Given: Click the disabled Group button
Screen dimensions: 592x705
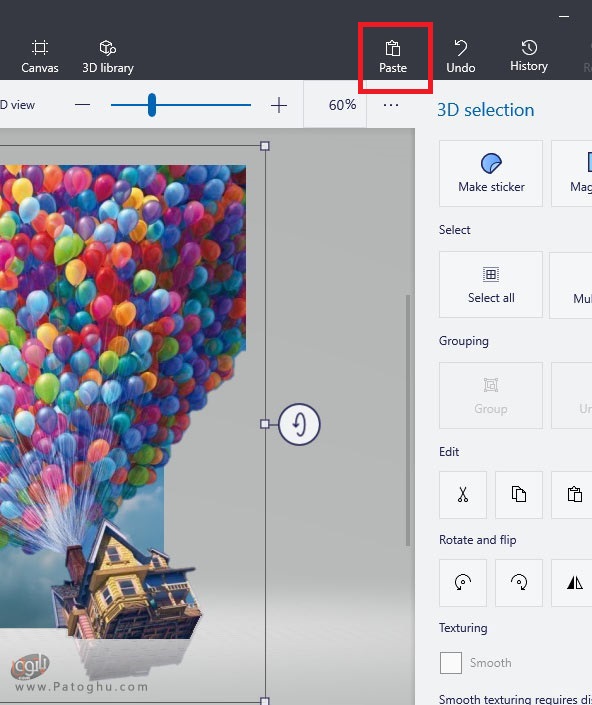Looking at the screenshot, I should pyautogui.click(x=491, y=396).
